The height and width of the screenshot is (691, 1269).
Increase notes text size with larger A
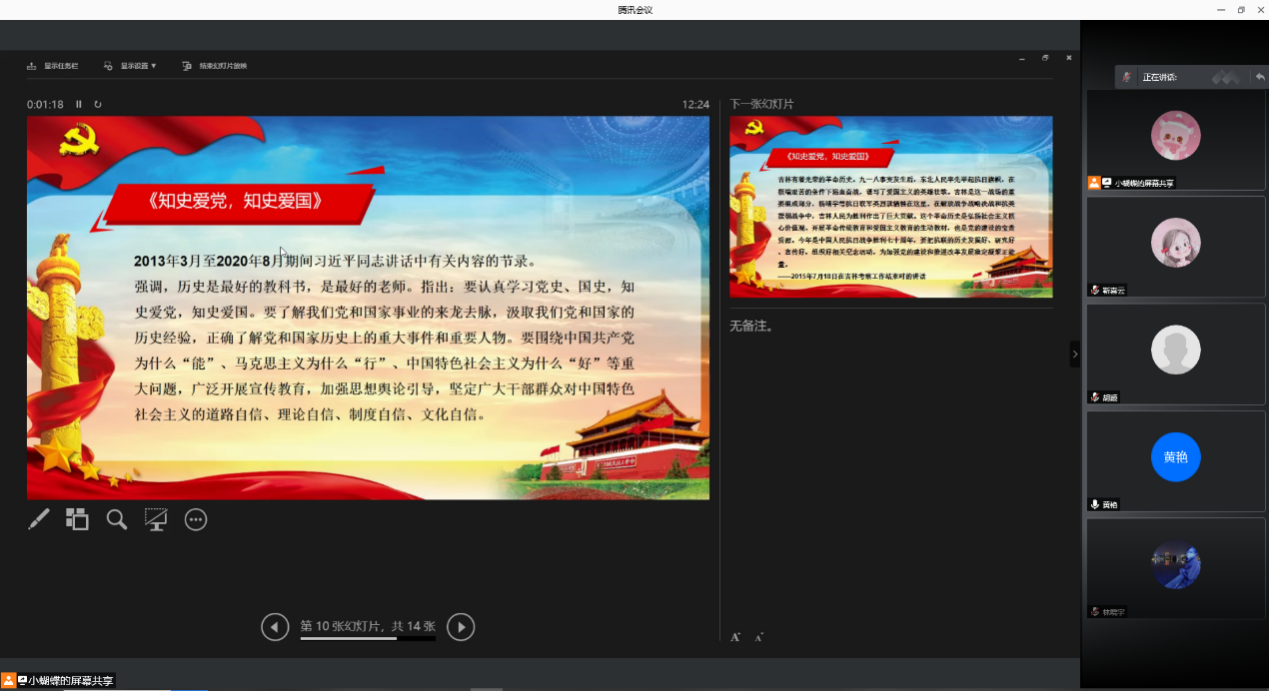(x=735, y=637)
